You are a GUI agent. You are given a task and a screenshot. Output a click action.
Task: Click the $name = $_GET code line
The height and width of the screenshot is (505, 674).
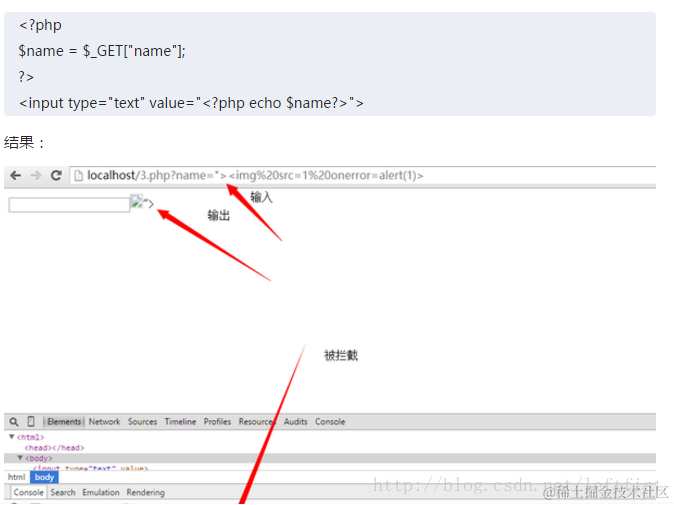(x=102, y=51)
